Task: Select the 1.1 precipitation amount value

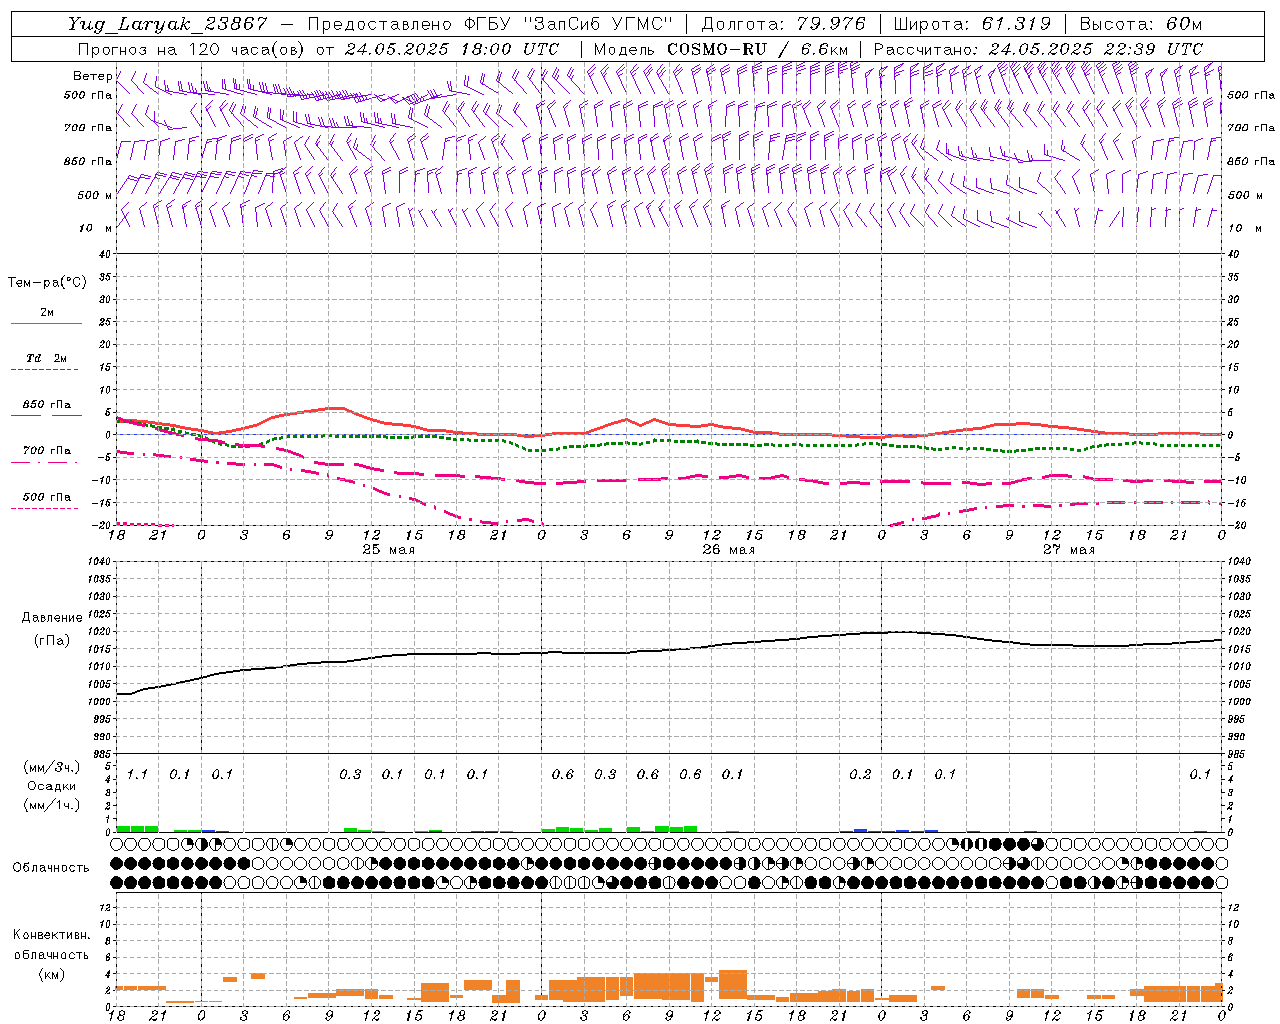Action: tap(137, 774)
